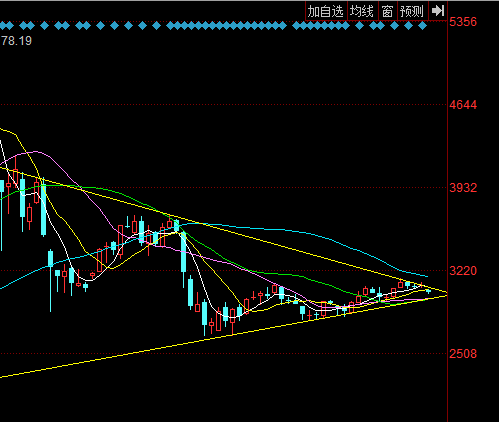
Task: Jump to latest with the arrow-to-bar icon
Action: pos(438,11)
